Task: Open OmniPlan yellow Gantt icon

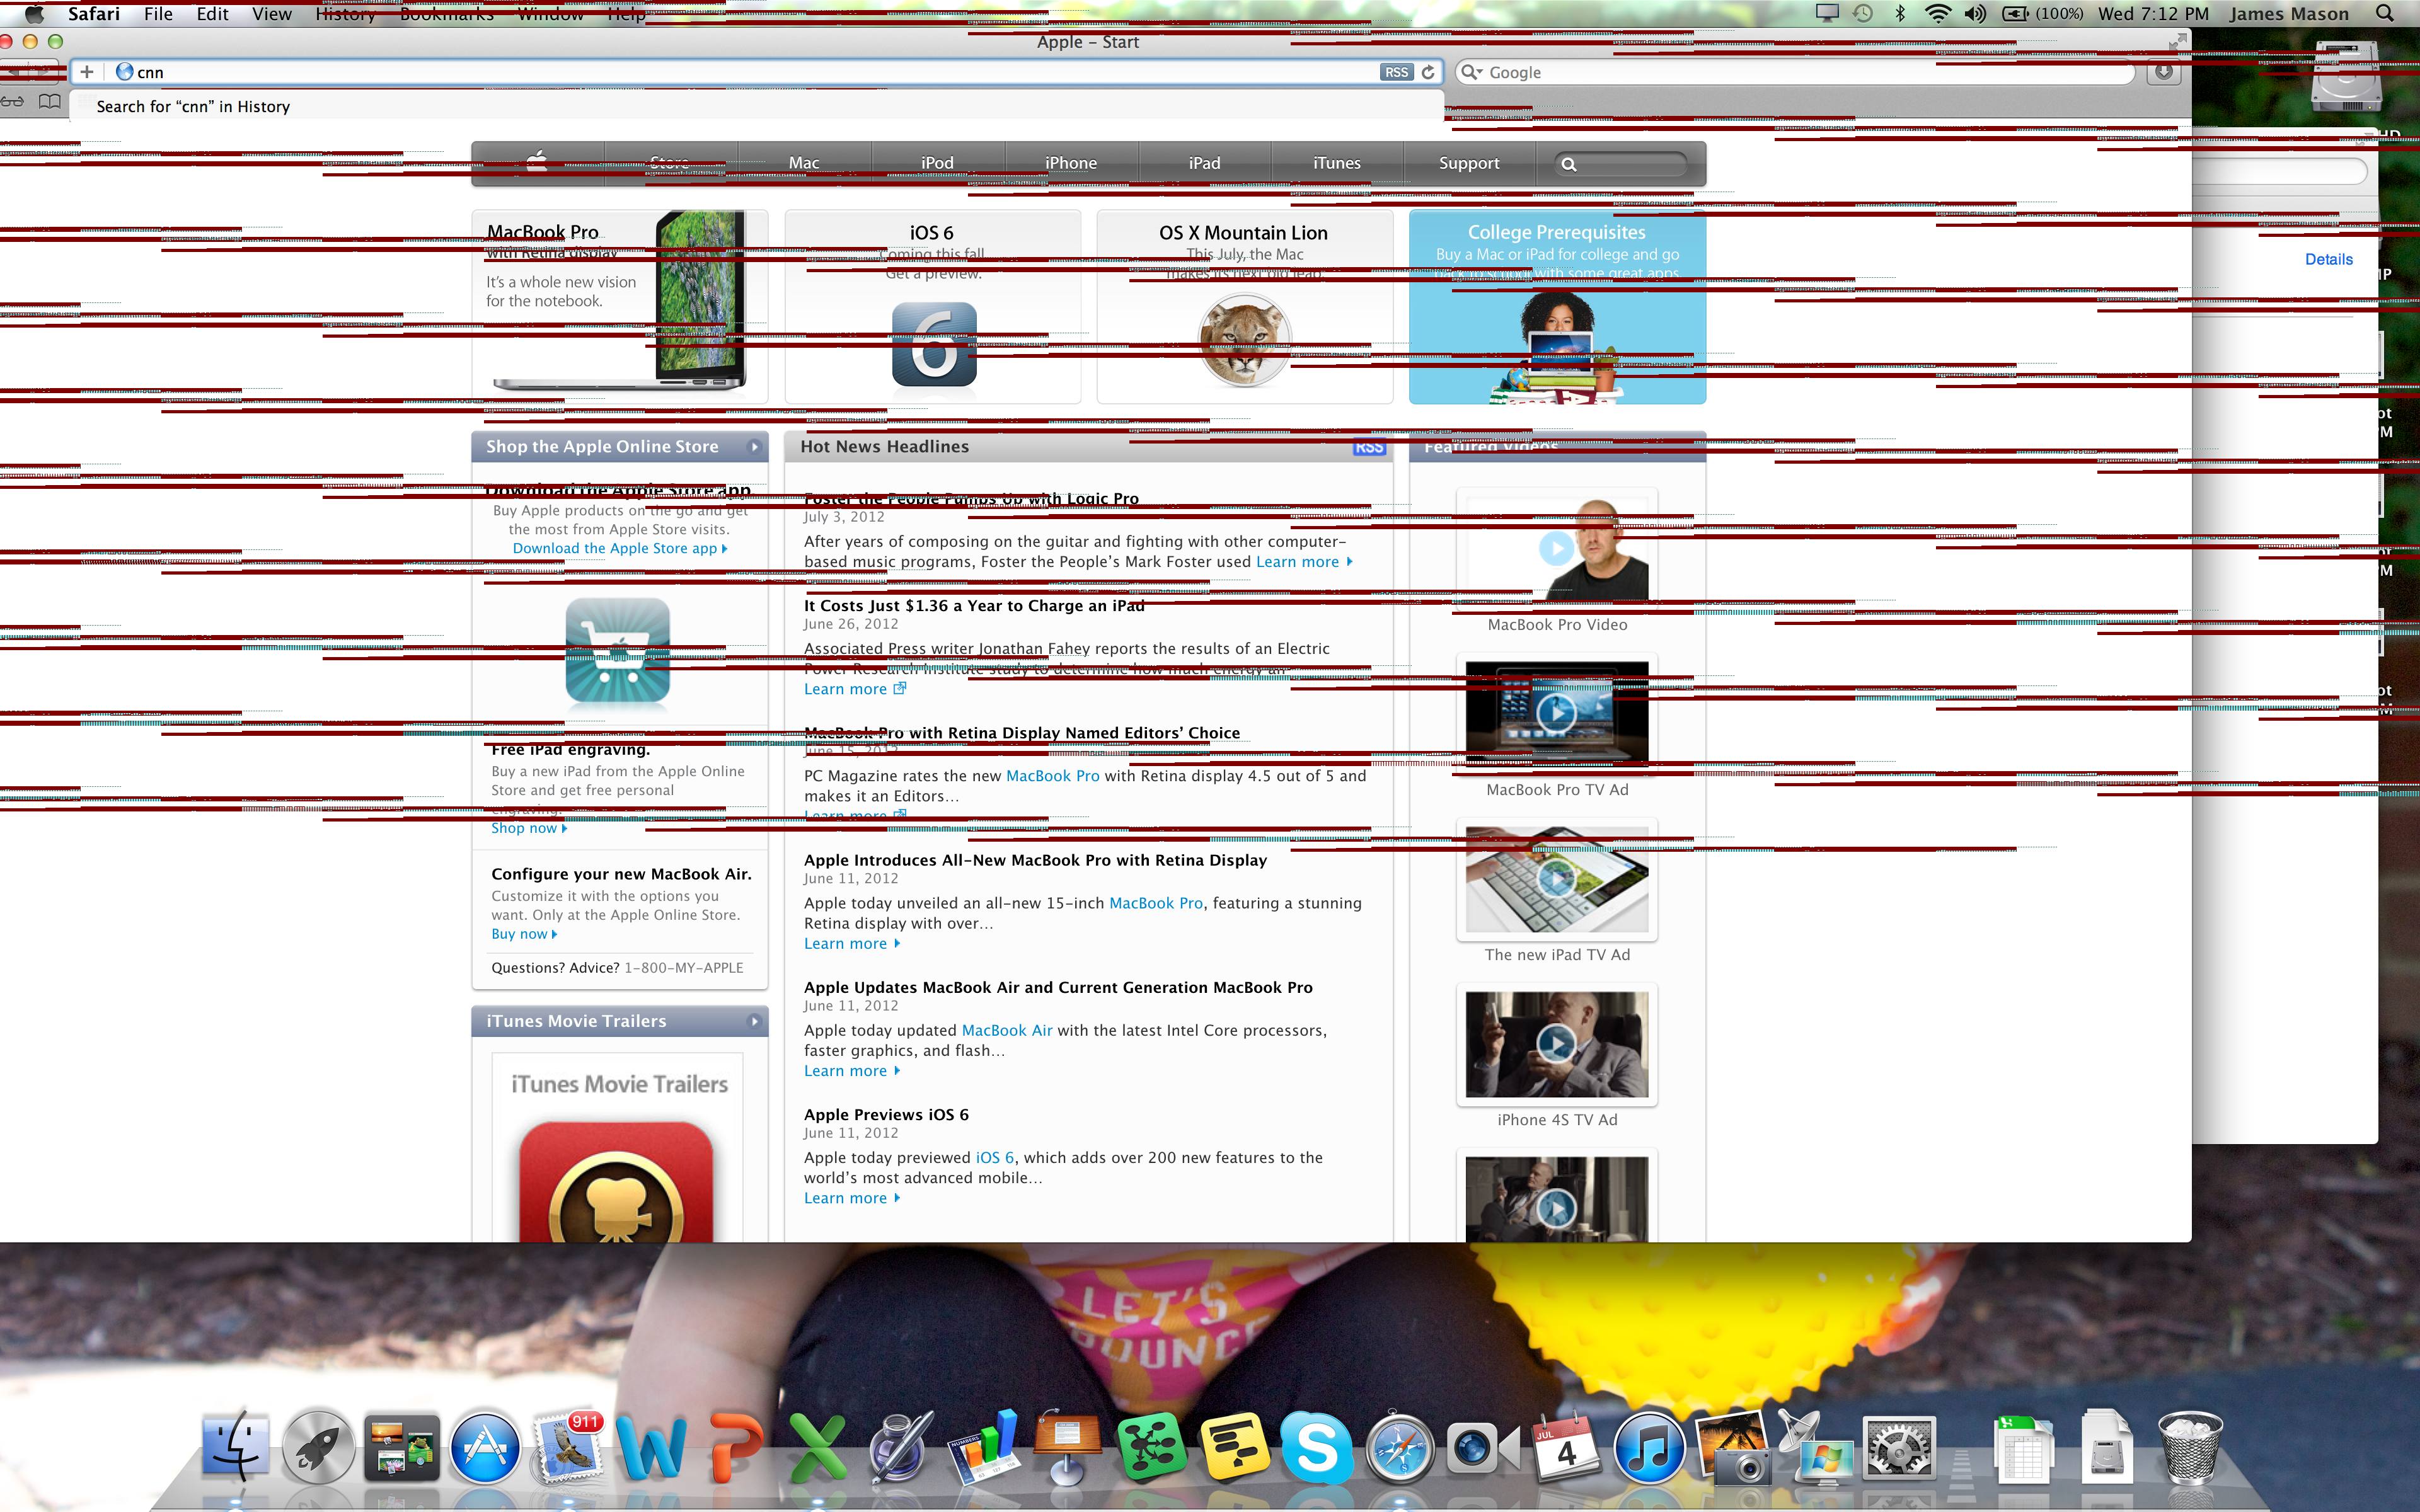Action: click(1234, 1447)
